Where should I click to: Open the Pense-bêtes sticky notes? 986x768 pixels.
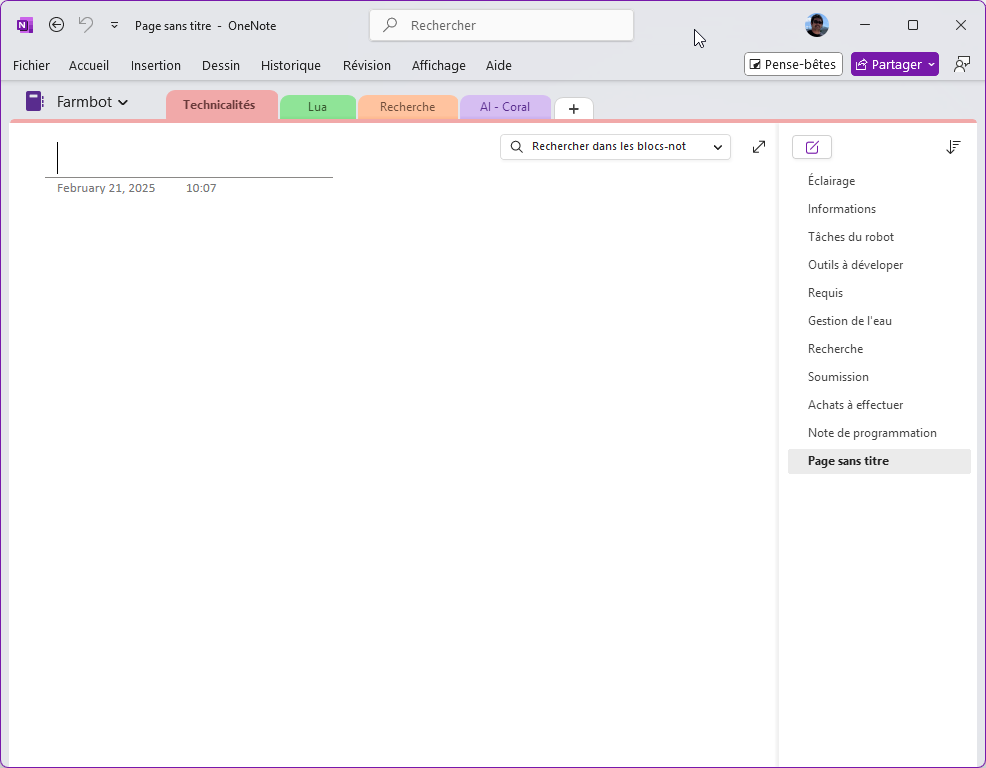coord(793,64)
